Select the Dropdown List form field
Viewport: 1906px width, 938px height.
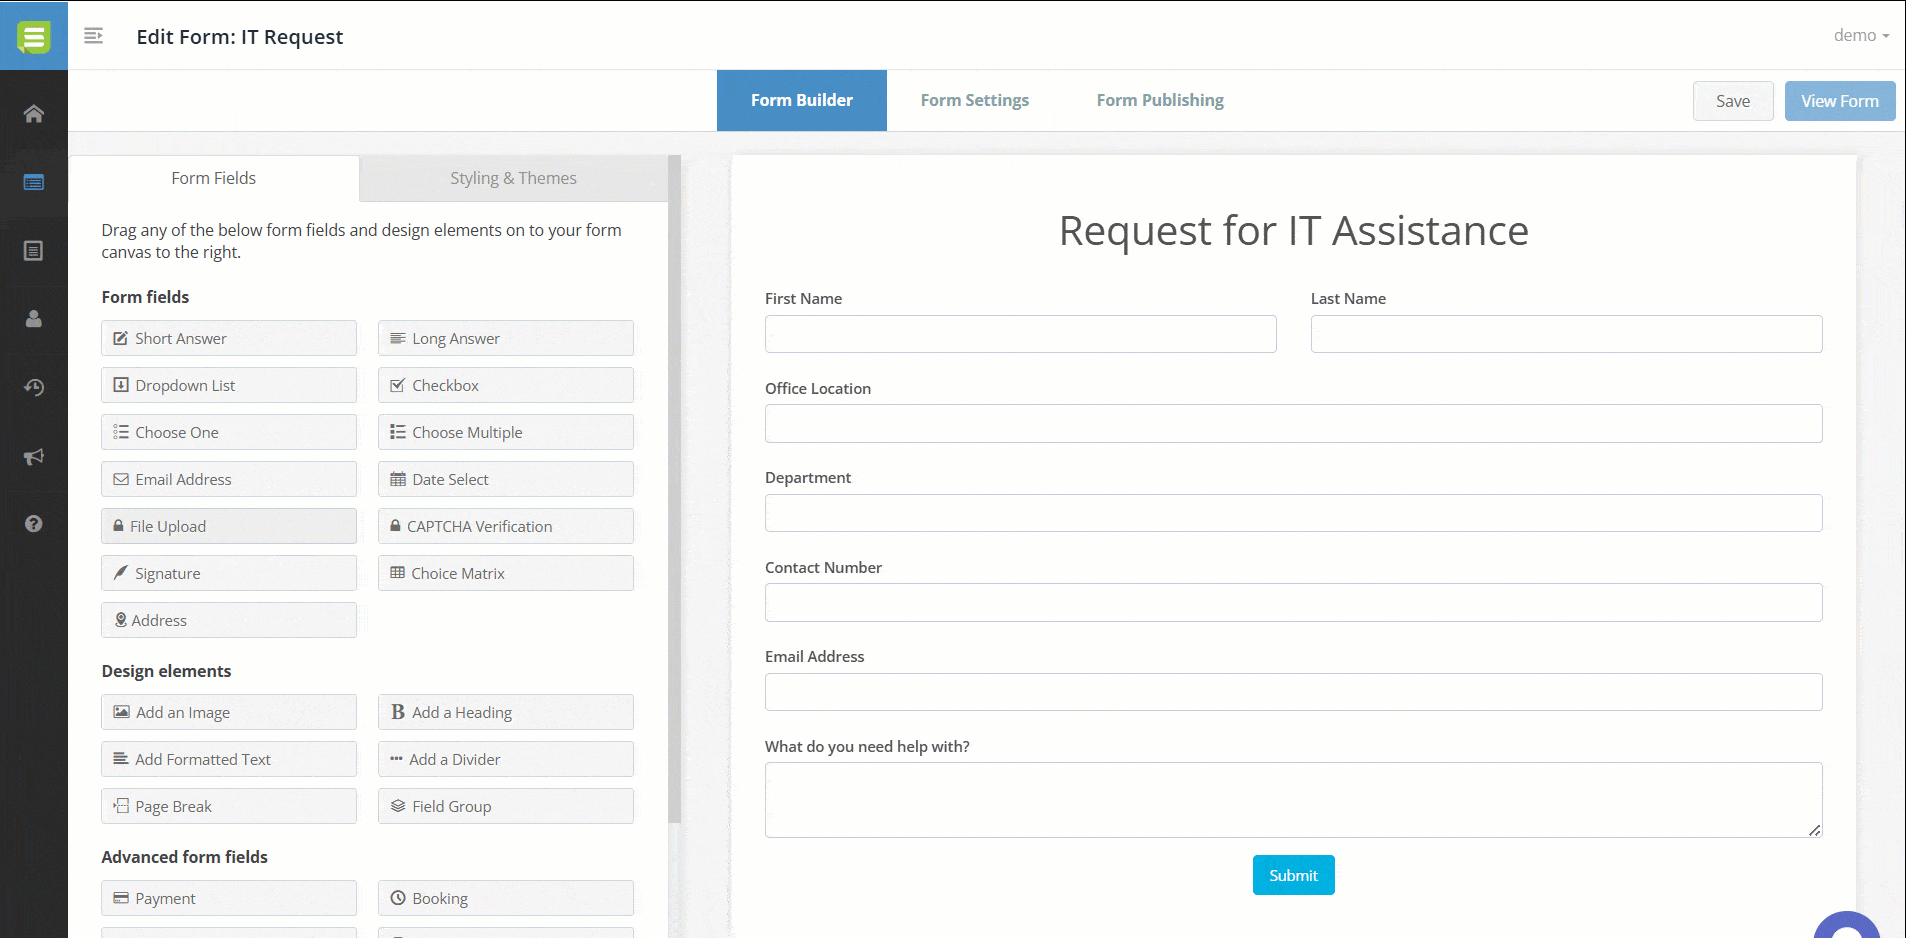pyautogui.click(x=228, y=385)
